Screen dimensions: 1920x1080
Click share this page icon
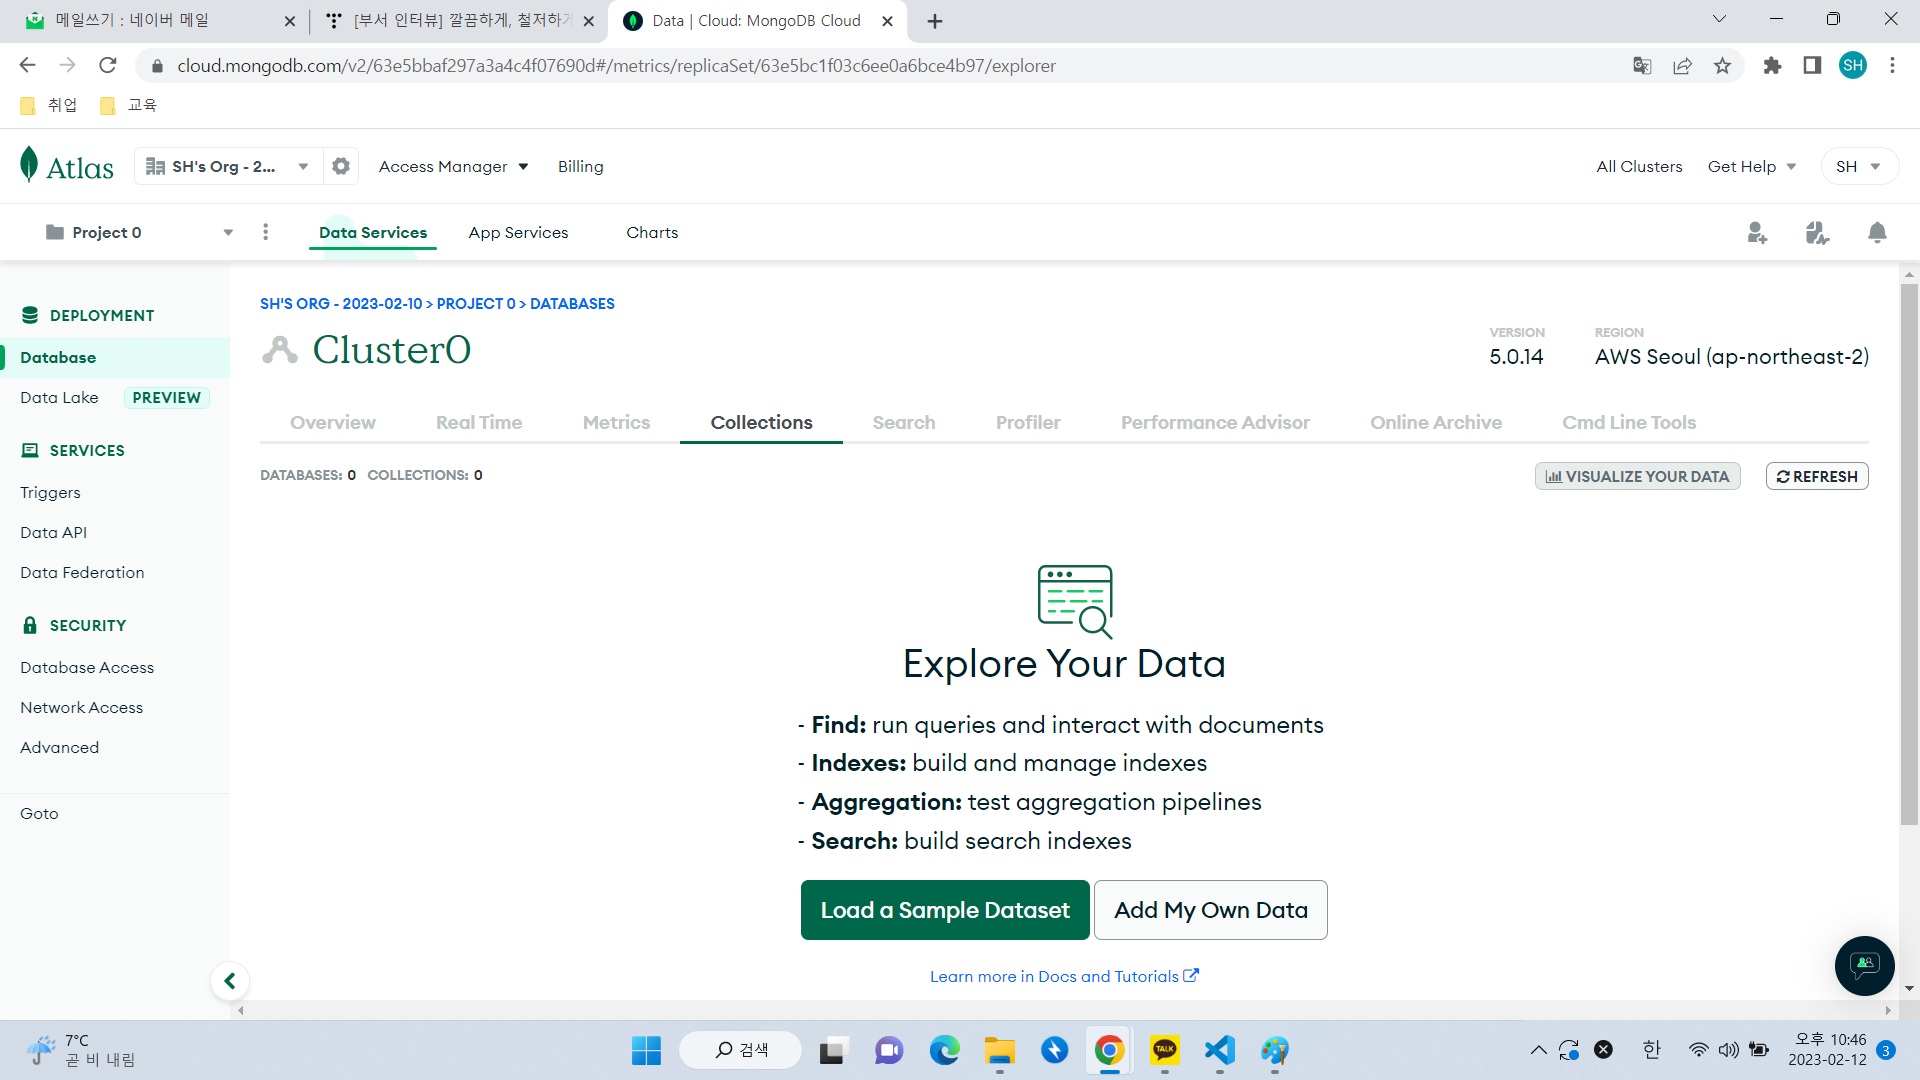click(x=1682, y=66)
